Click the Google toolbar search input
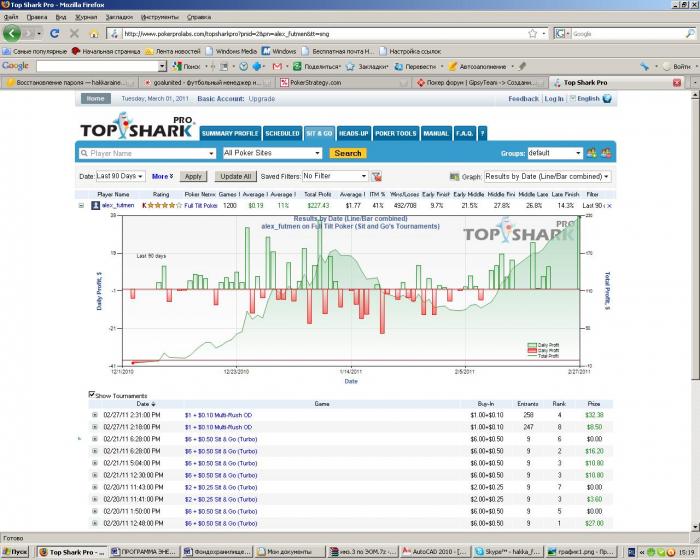The image size is (700, 560). 97,67
